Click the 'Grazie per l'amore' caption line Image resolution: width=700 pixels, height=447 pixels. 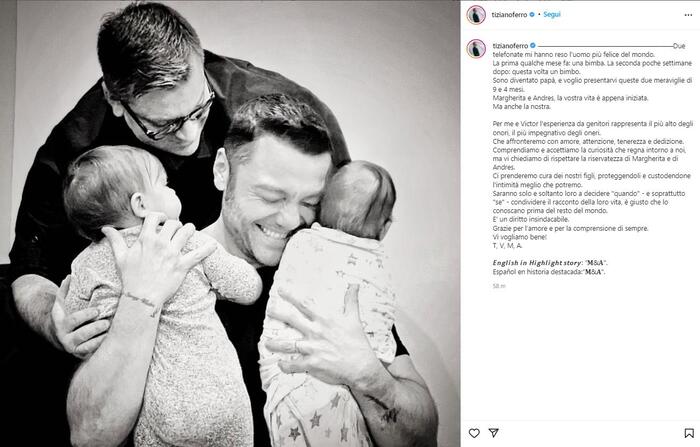[x=571, y=228]
